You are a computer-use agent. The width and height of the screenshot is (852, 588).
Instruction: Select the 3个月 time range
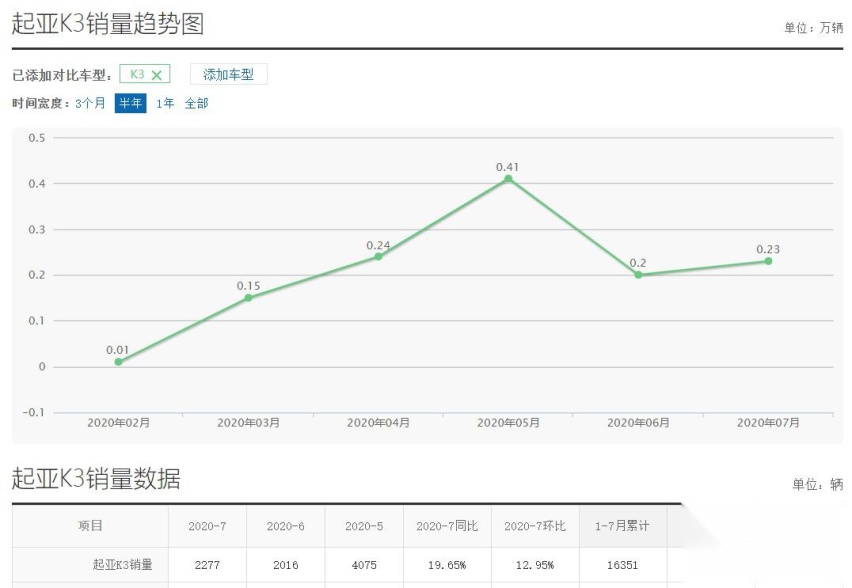[90, 103]
